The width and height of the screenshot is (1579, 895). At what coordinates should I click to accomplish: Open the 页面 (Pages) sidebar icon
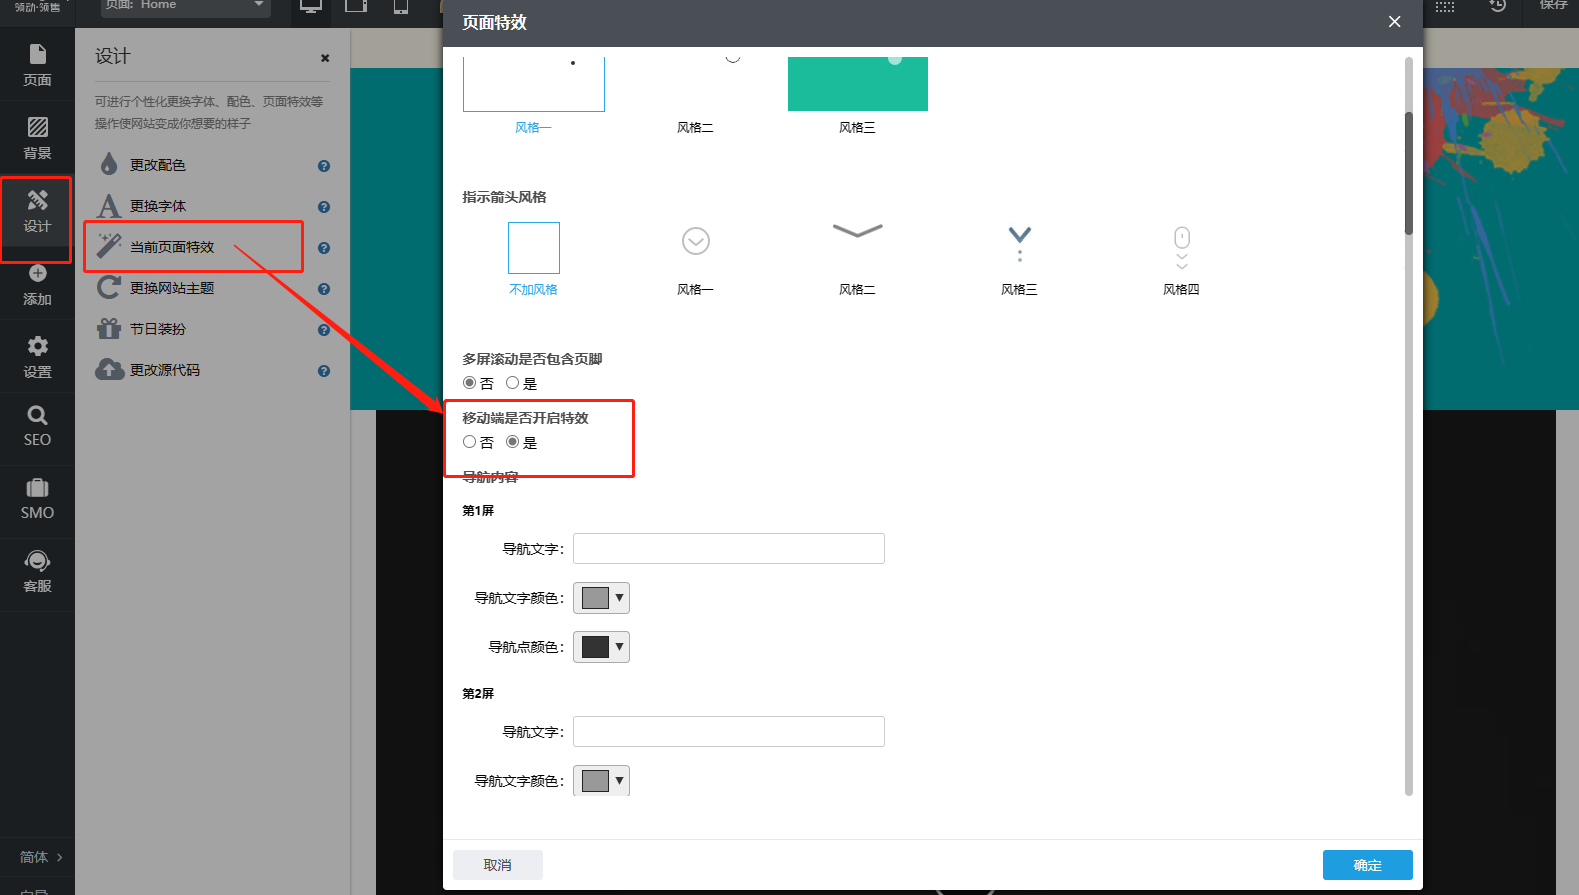click(37, 65)
